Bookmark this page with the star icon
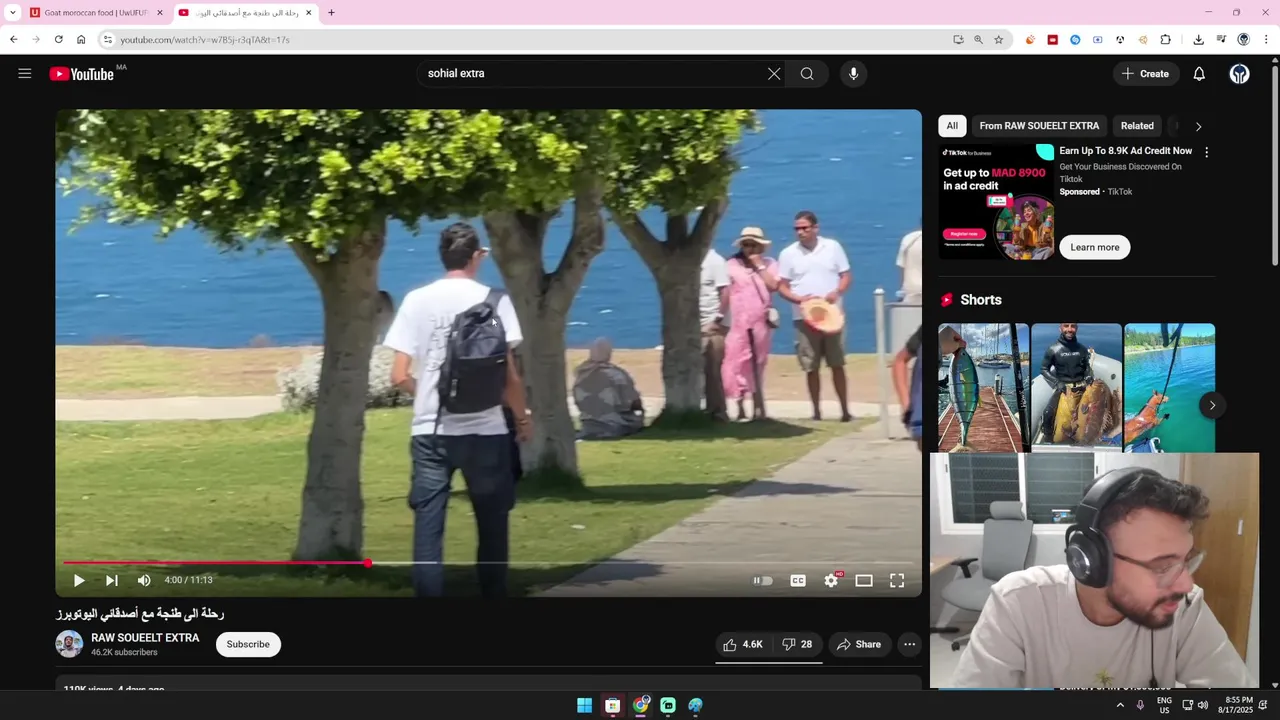This screenshot has height=720, width=1280. click(998, 40)
